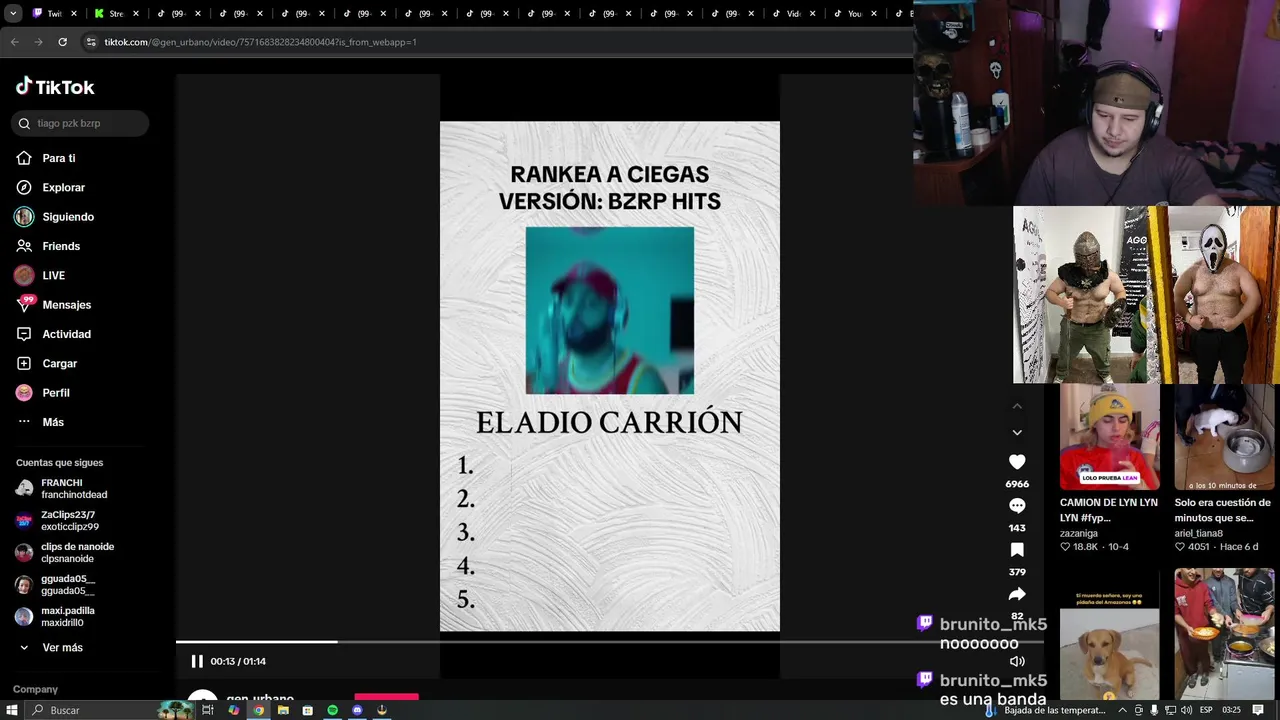Open the Más options menu
This screenshot has height=720, width=1280.
coord(40,422)
